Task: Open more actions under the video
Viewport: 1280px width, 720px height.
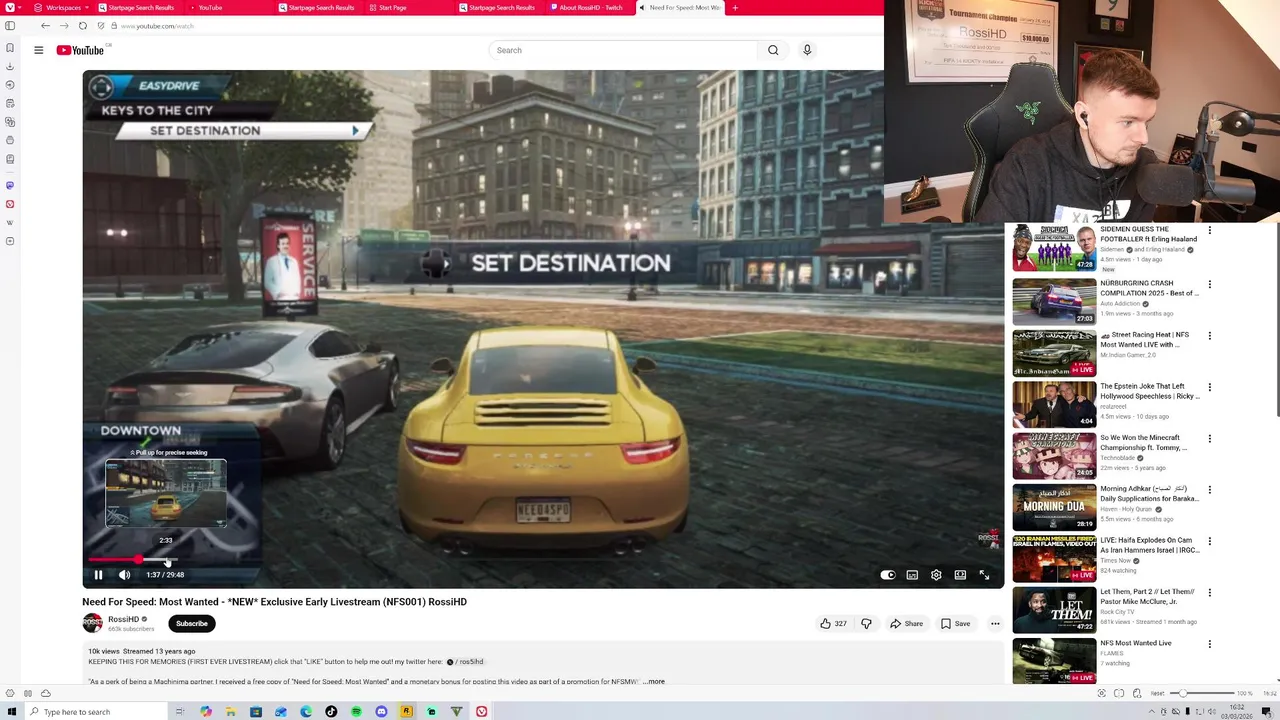Action: tap(995, 623)
